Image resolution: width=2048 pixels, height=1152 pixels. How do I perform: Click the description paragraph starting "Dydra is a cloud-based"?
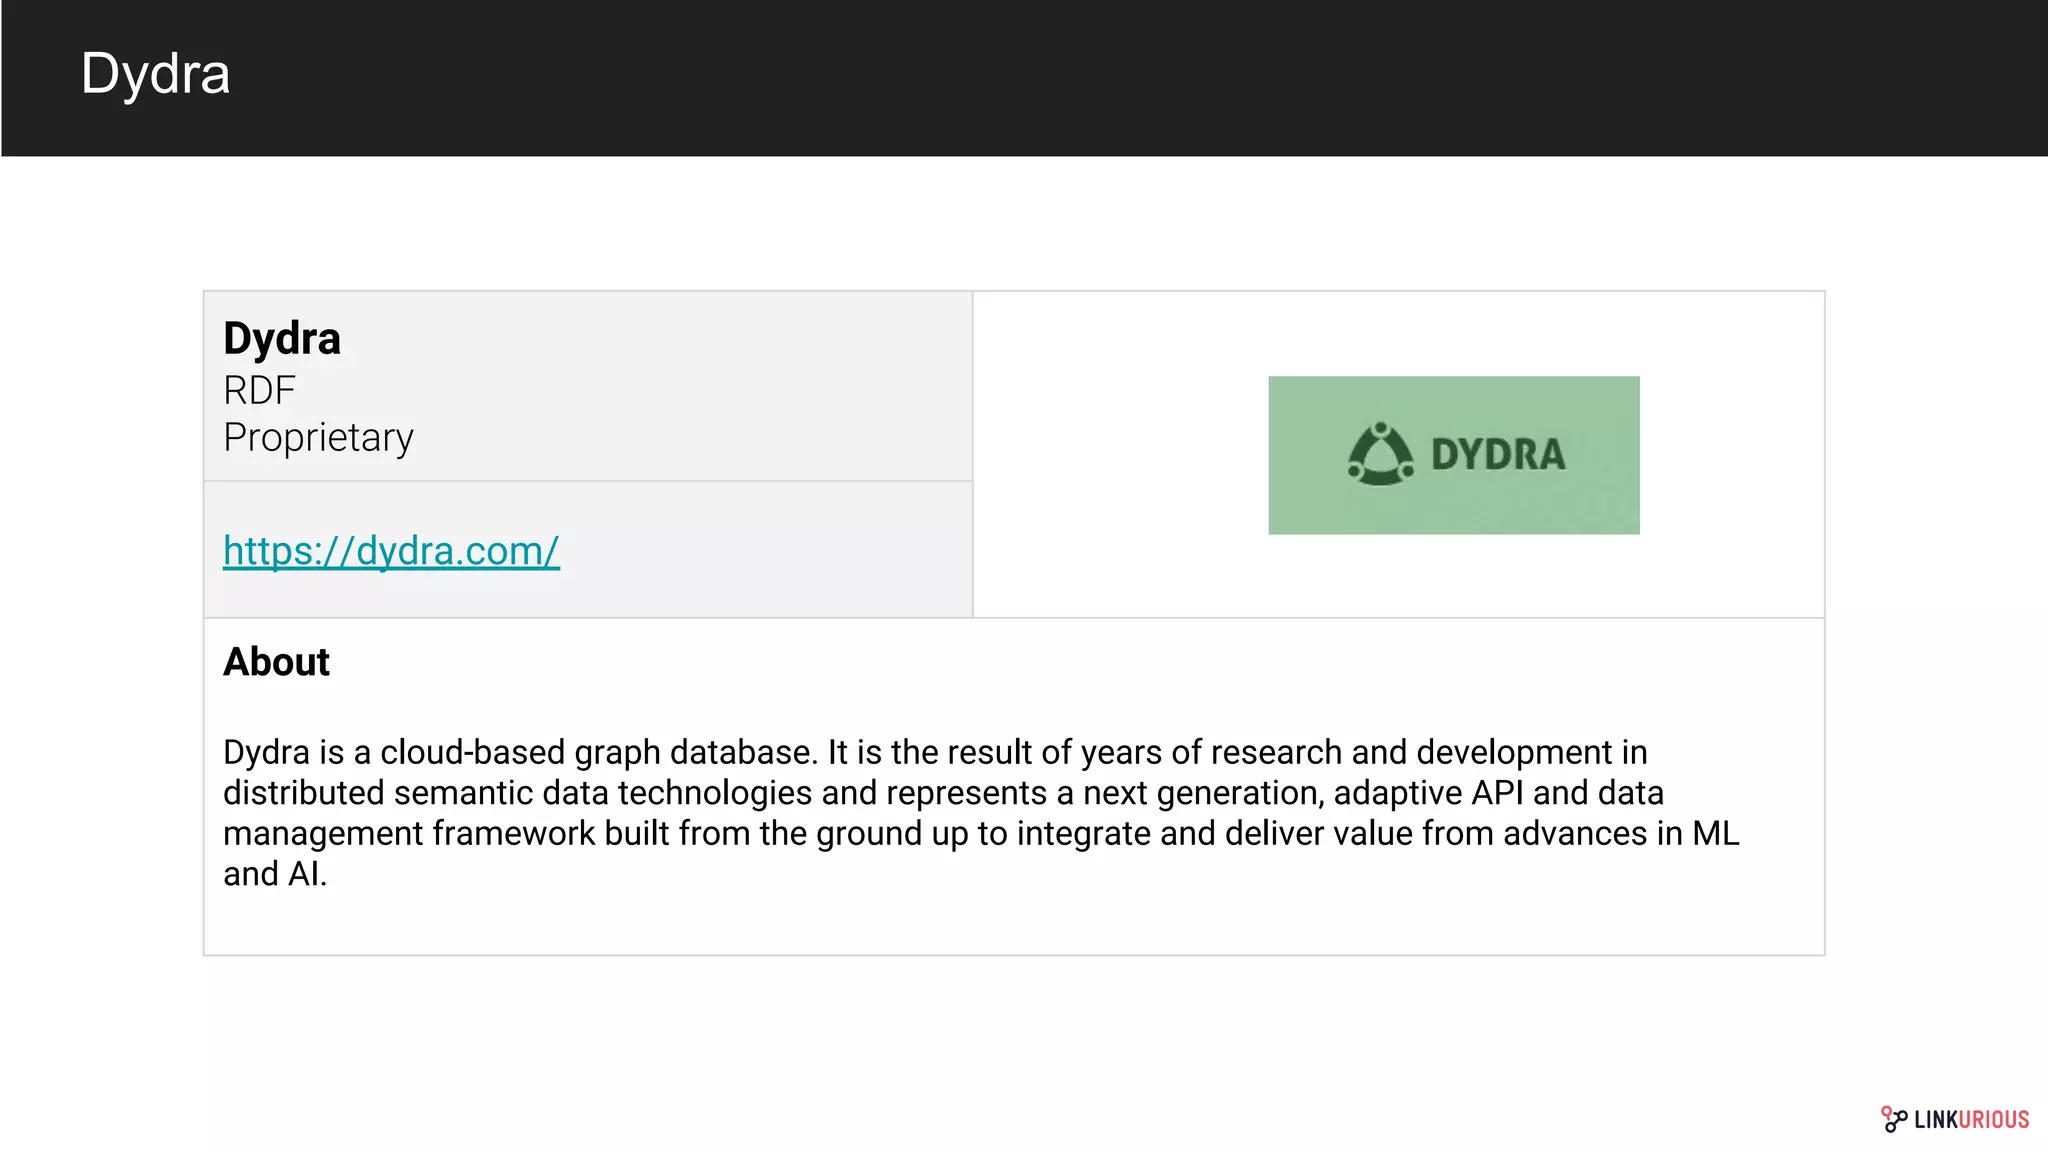(x=981, y=813)
